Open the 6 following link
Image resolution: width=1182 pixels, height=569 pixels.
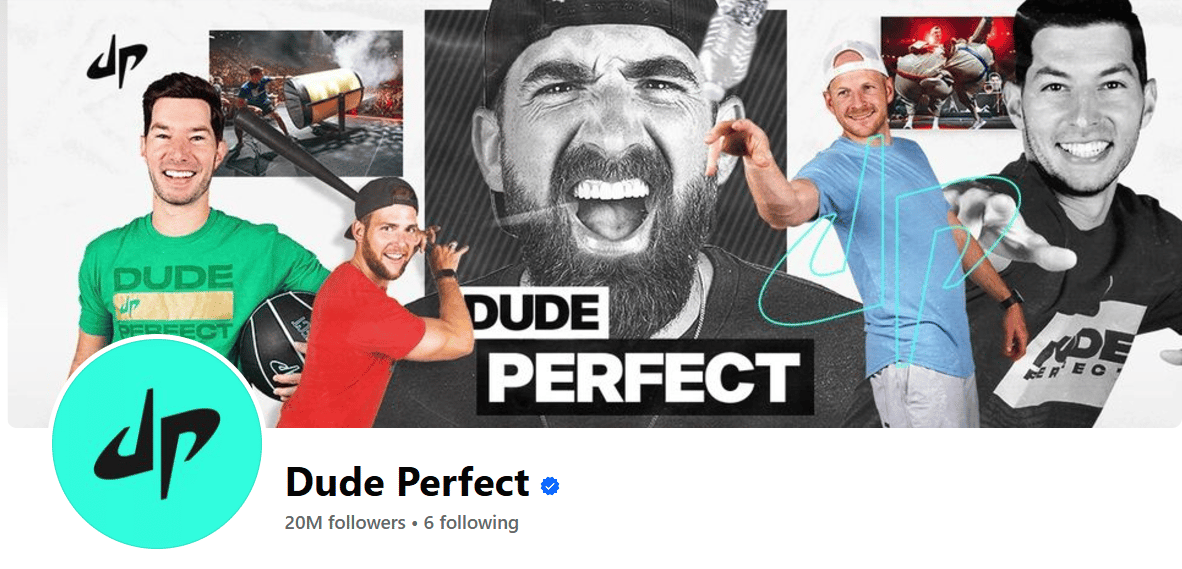(471, 522)
